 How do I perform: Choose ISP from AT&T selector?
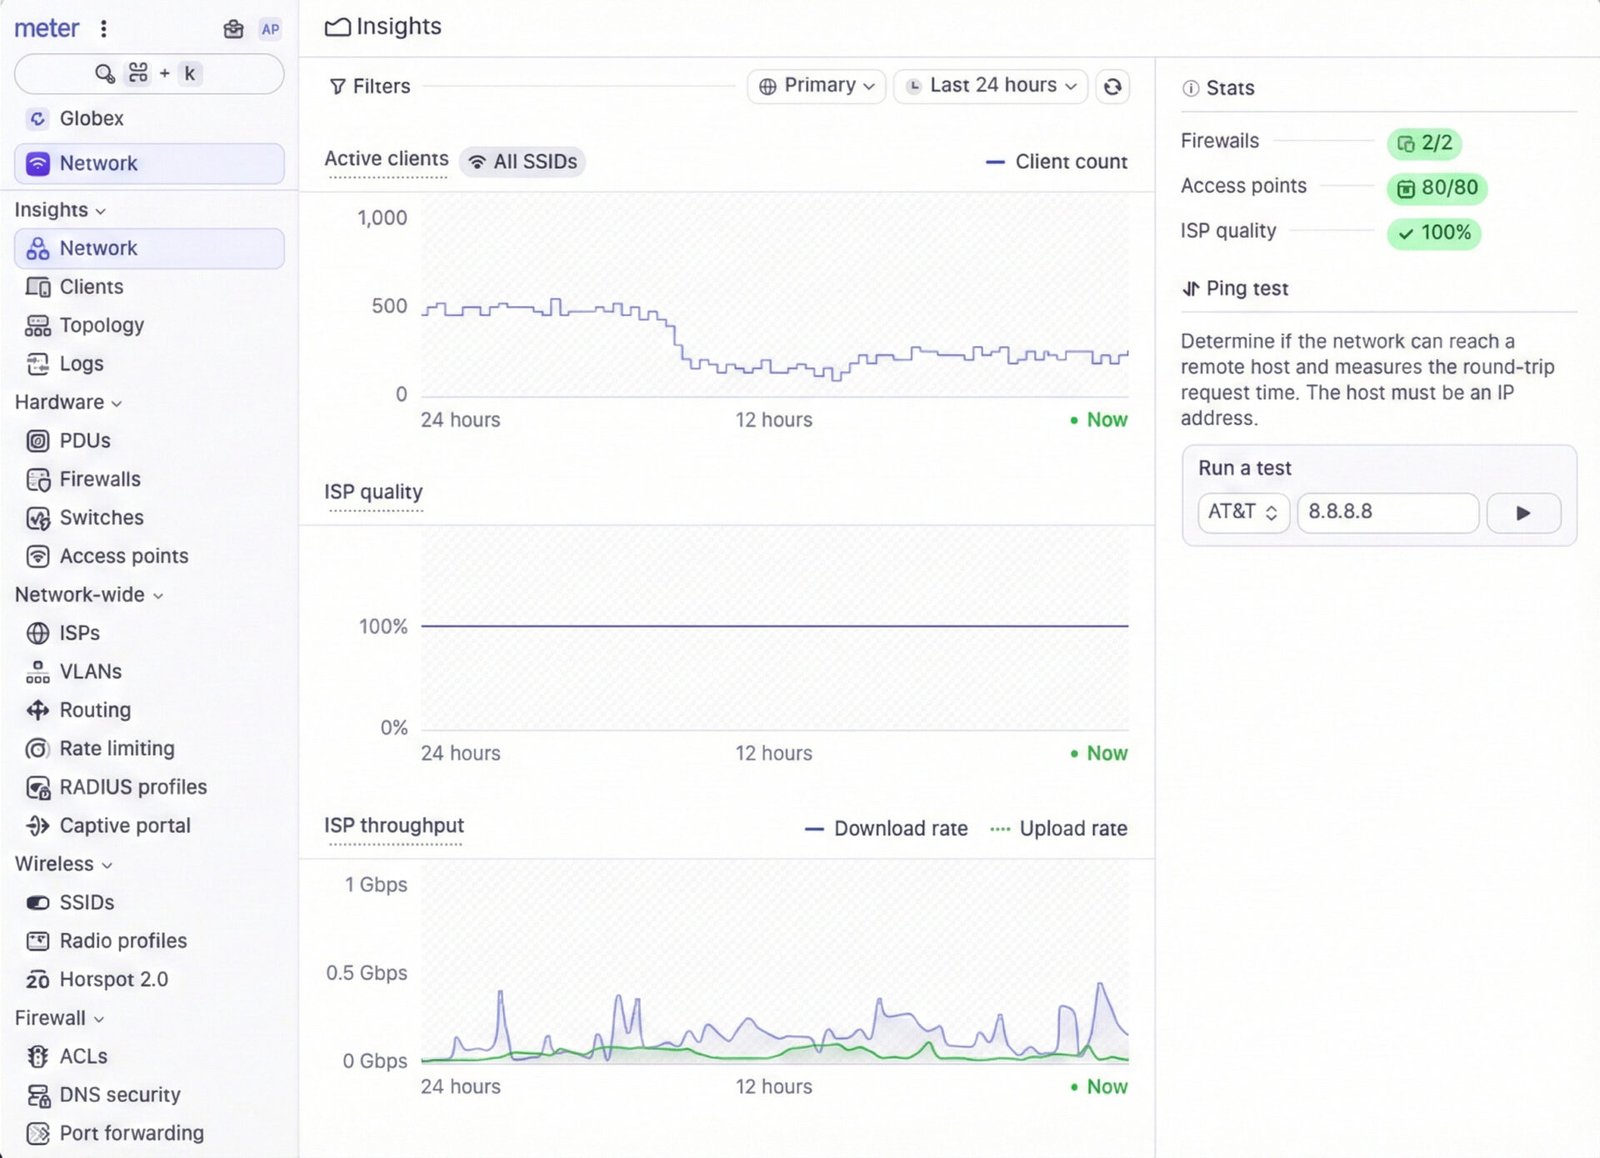(1242, 512)
